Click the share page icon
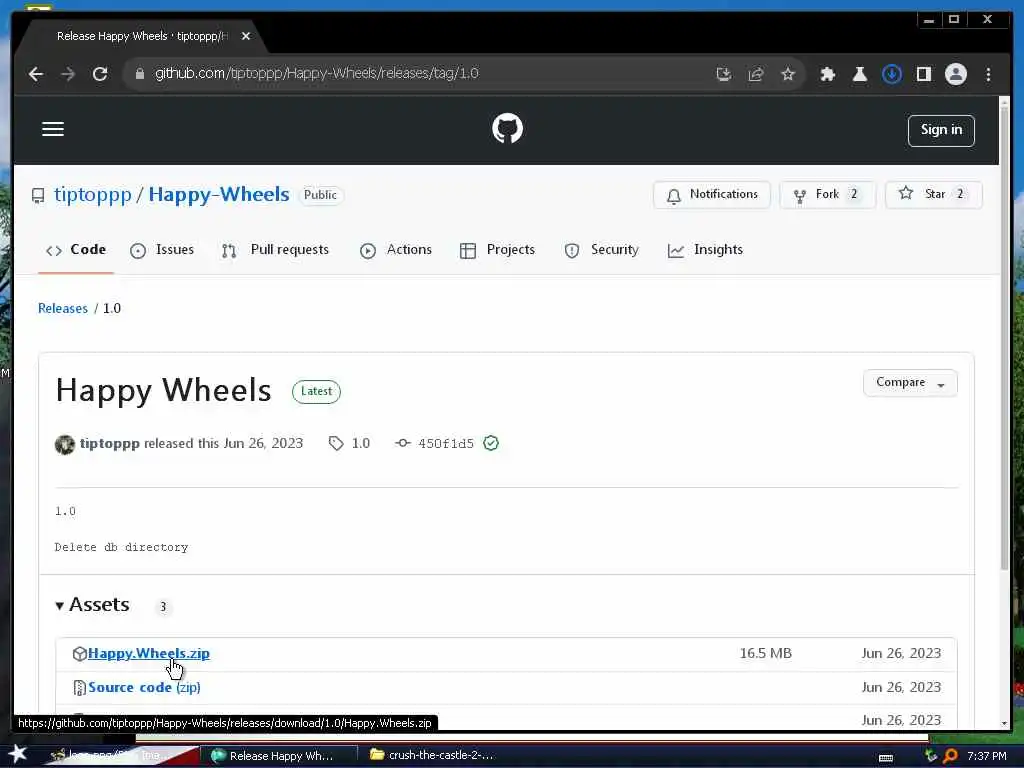The width and height of the screenshot is (1024, 768). [756, 74]
